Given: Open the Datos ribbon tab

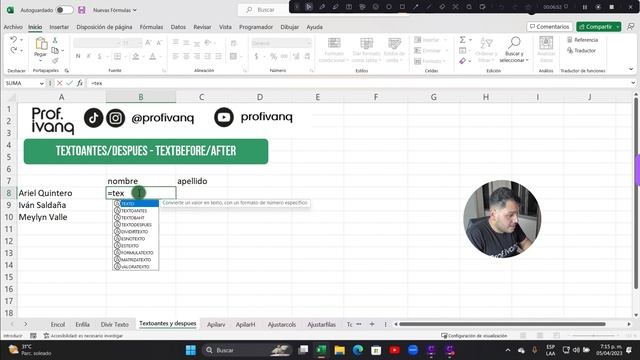Looking at the screenshot, I should click(x=178, y=27).
